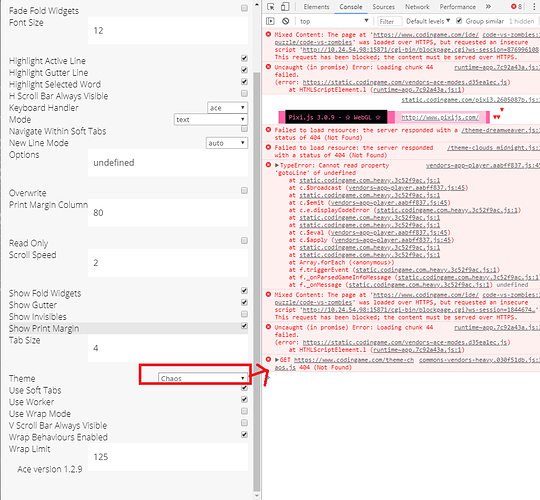
Task: Open the DevTools three-dot options menu
Action: 534,7
